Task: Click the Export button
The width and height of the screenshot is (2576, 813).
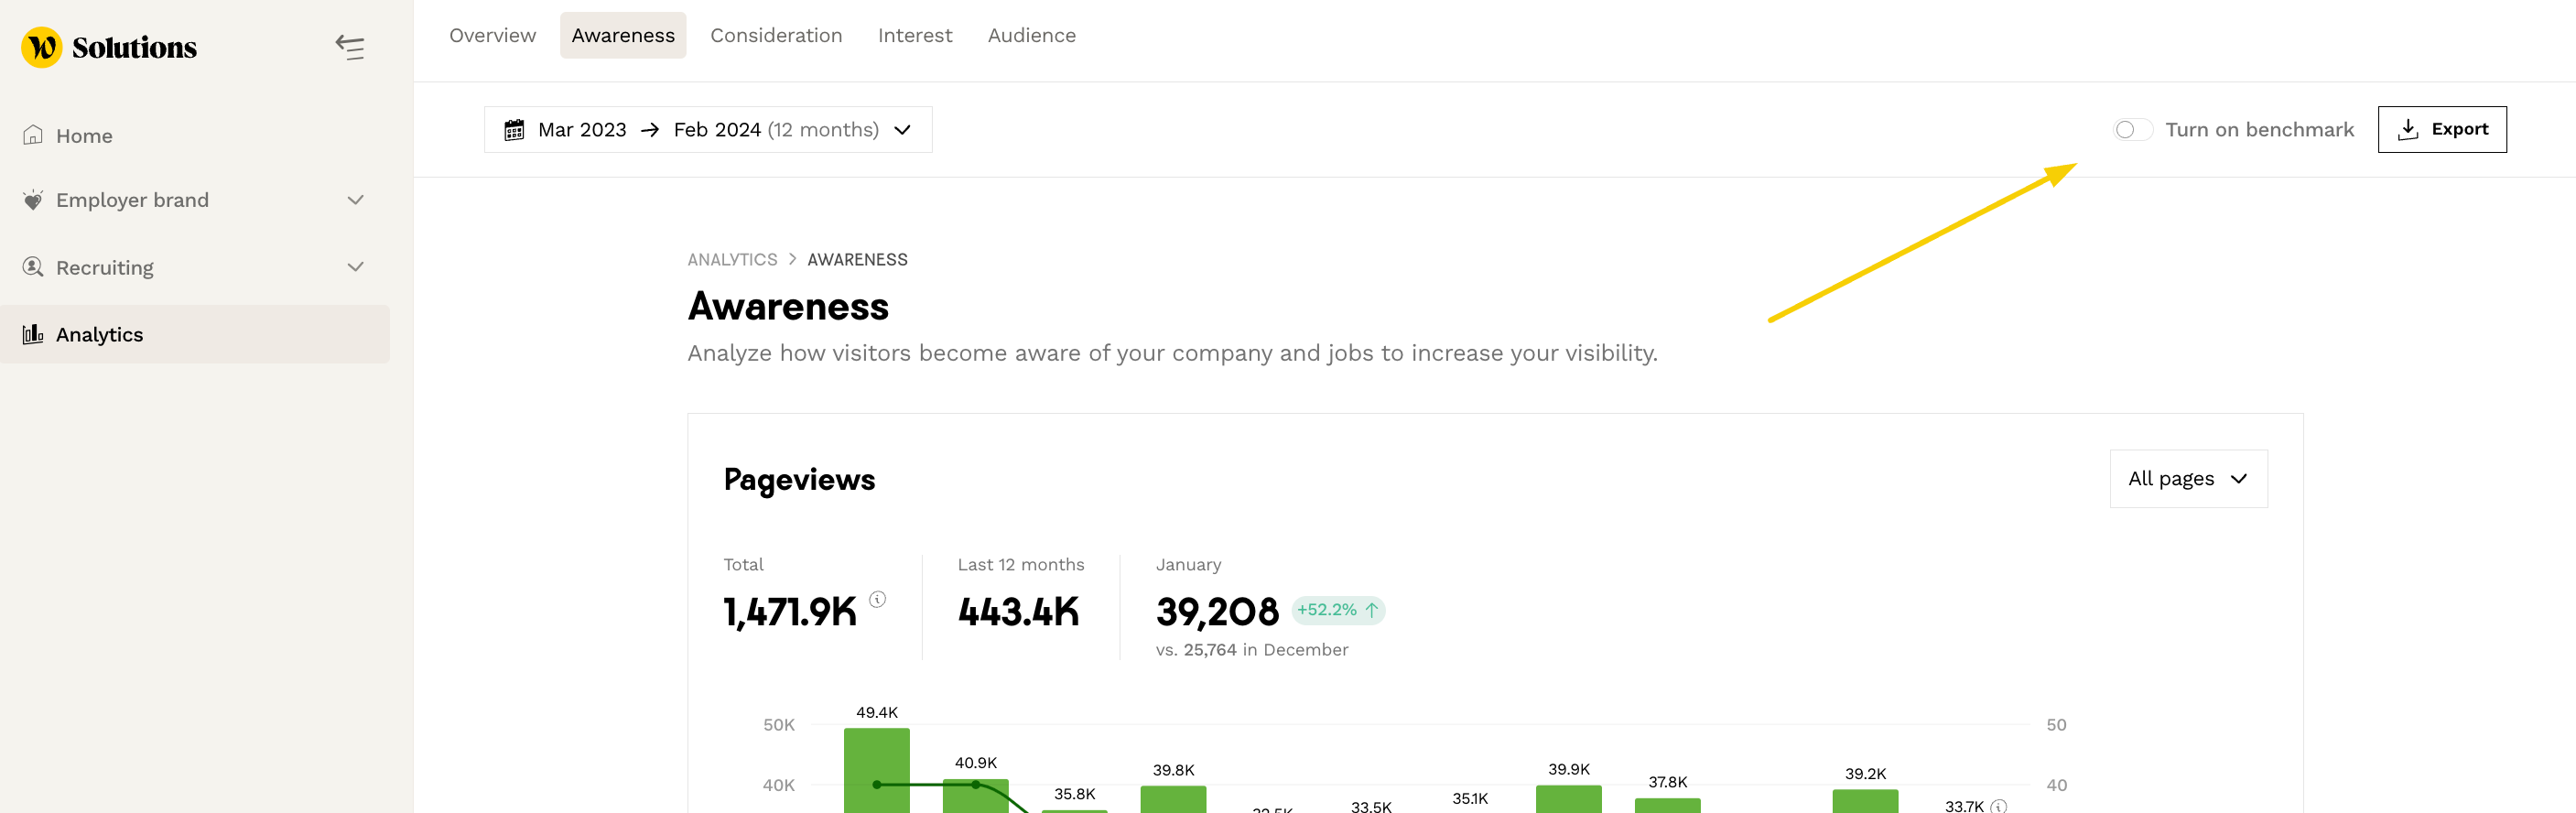Action: point(2441,129)
